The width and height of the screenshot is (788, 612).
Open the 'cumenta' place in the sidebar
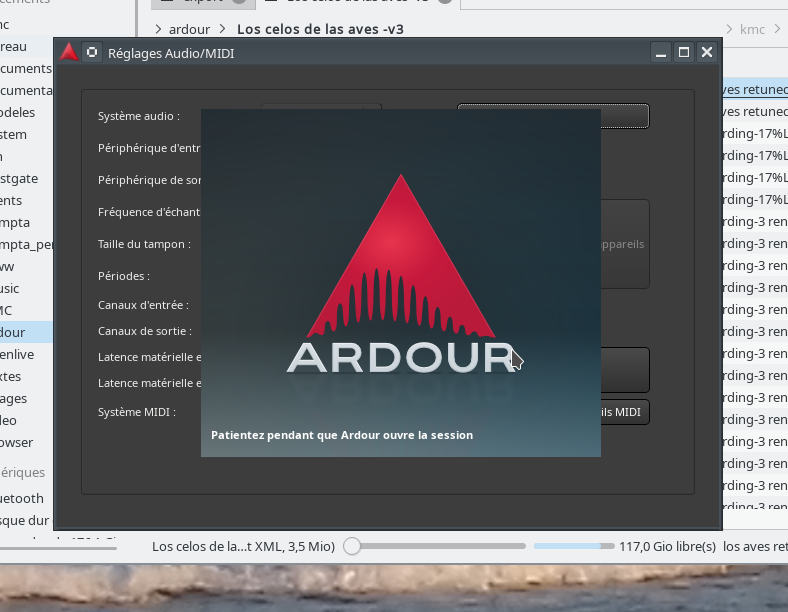point(26,90)
